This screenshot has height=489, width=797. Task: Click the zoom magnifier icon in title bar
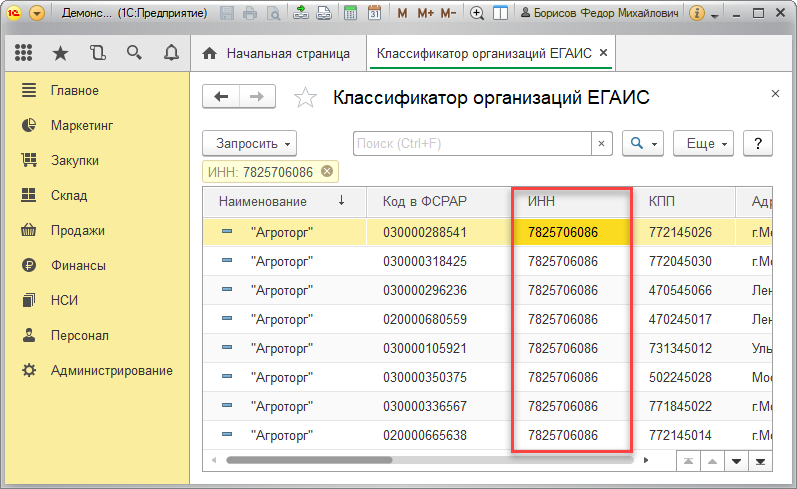tap(477, 13)
